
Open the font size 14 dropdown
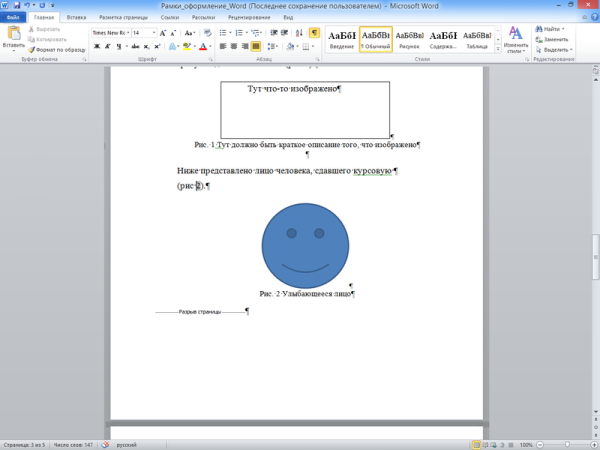tap(142, 32)
